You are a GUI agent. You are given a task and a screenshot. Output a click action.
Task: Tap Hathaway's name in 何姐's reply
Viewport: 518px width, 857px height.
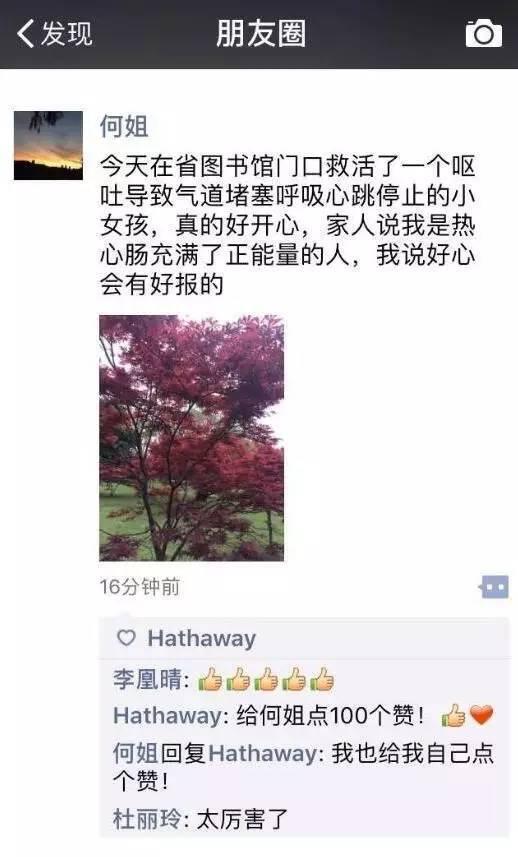[x=262, y=753]
